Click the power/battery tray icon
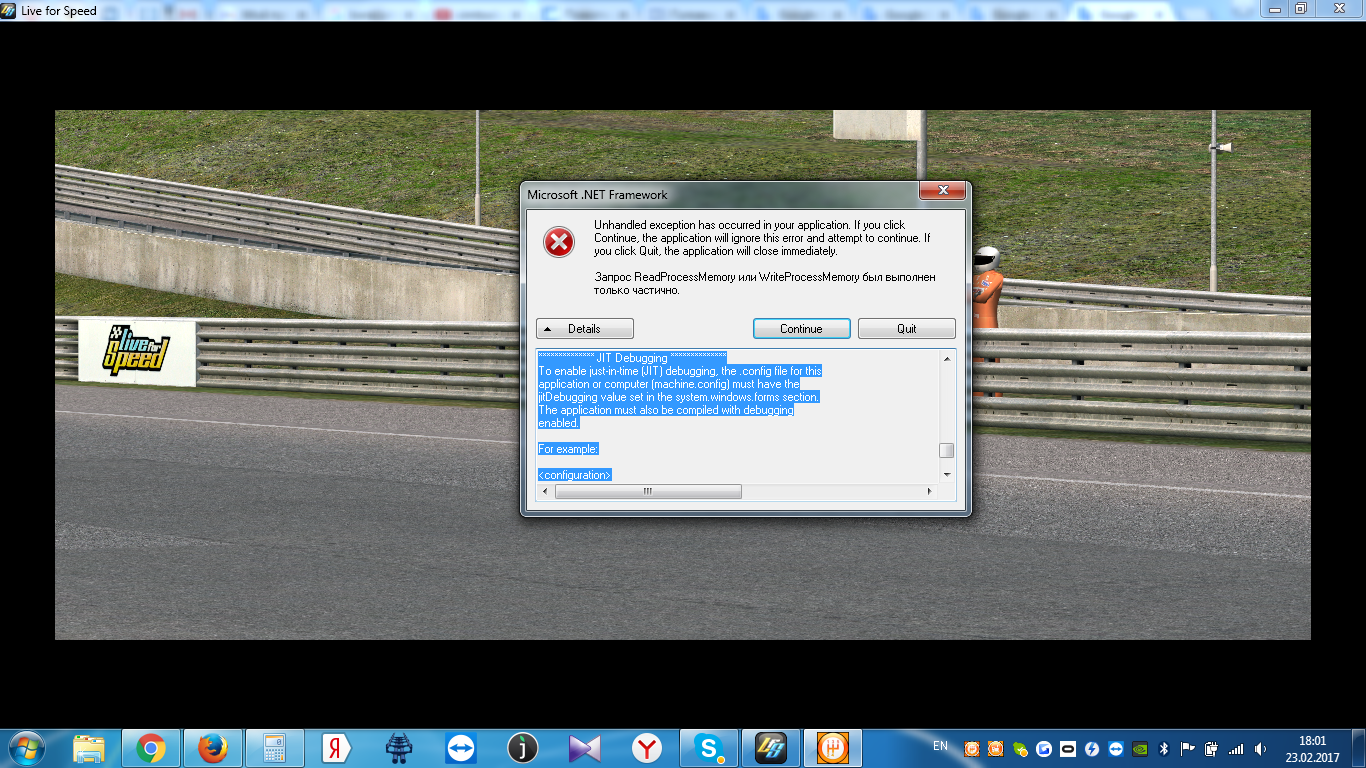The width and height of the screenshot is (1366, 768). 1212,748
